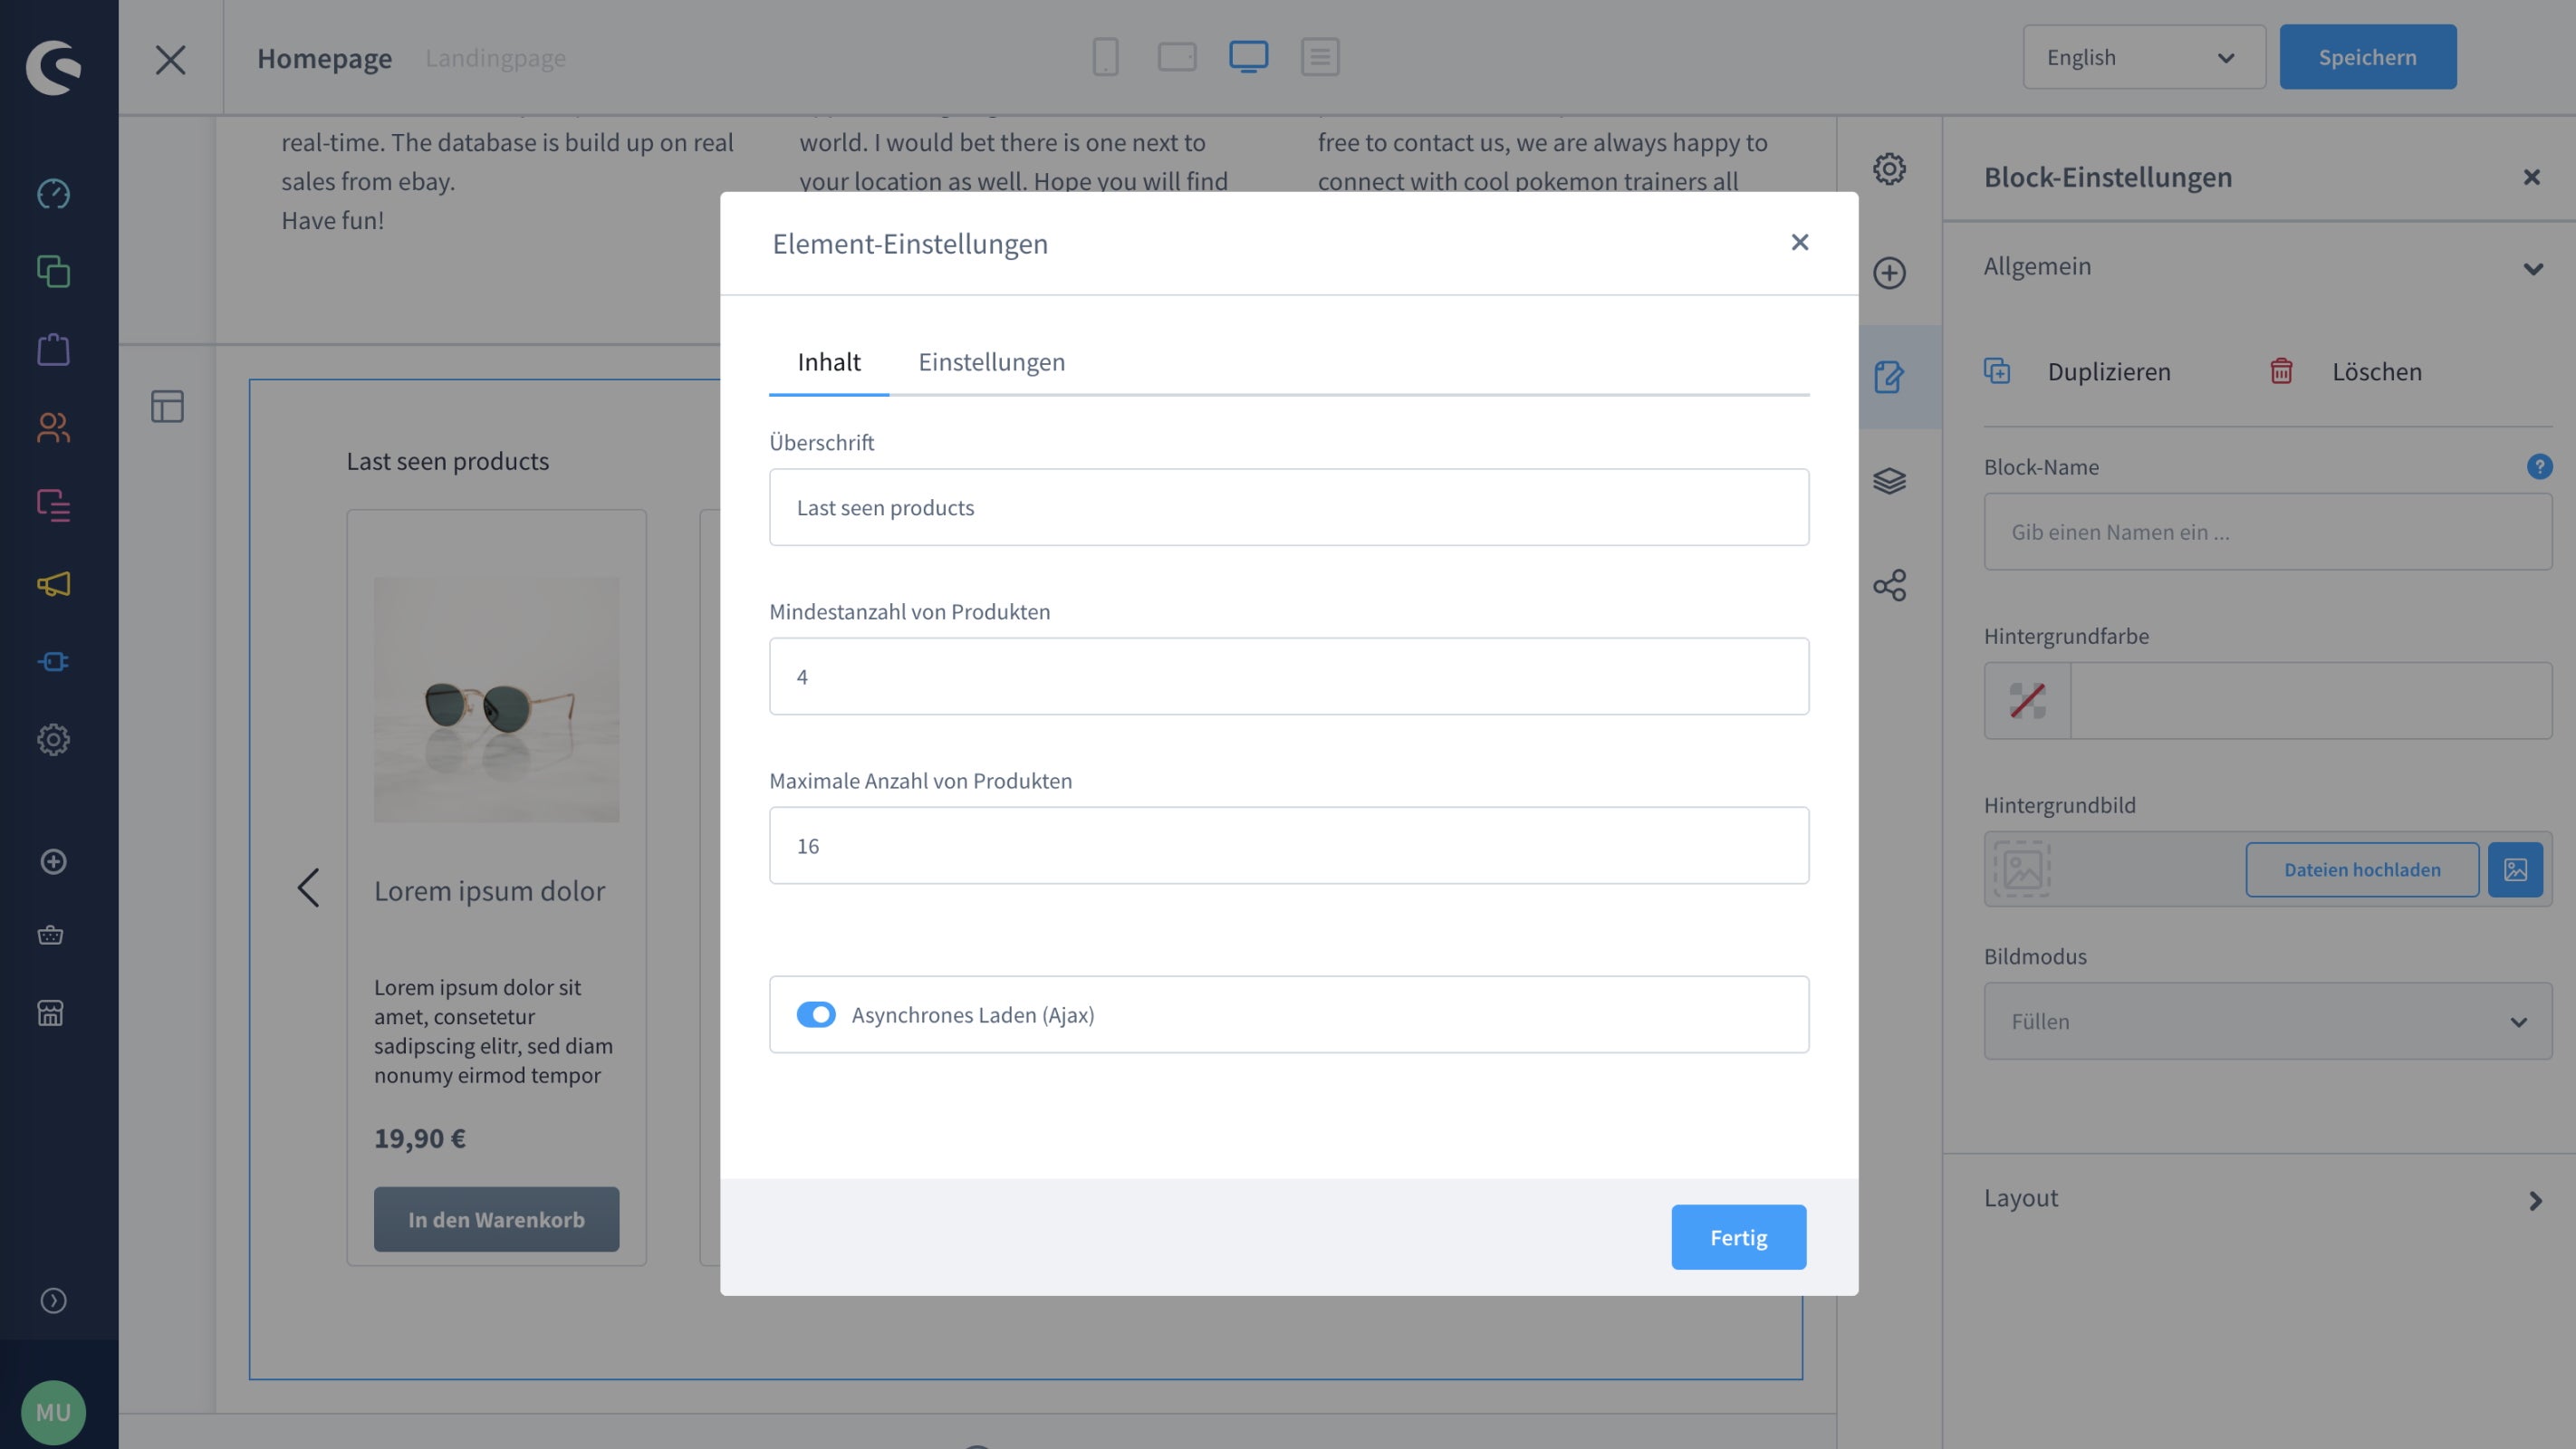Open the basket sales channel icon
The image size is (2576, 1449).
(50, 935)
